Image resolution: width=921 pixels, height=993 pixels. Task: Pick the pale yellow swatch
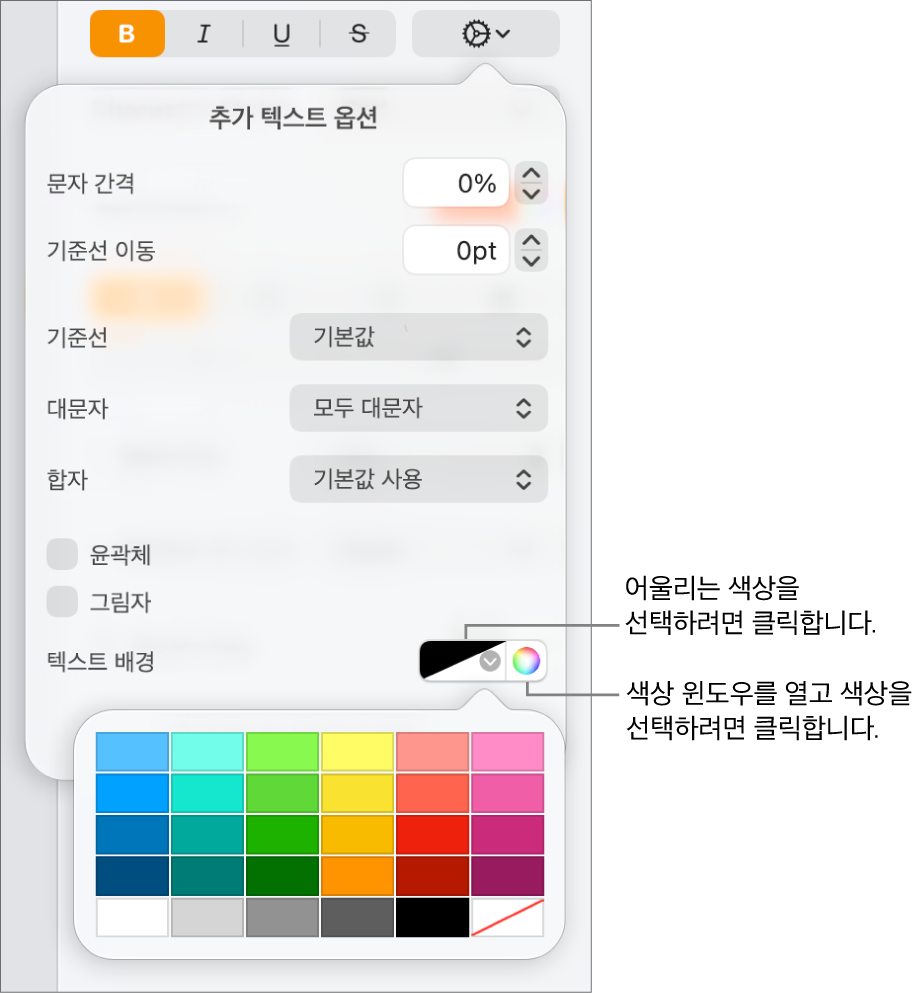[x=357, y=752]
